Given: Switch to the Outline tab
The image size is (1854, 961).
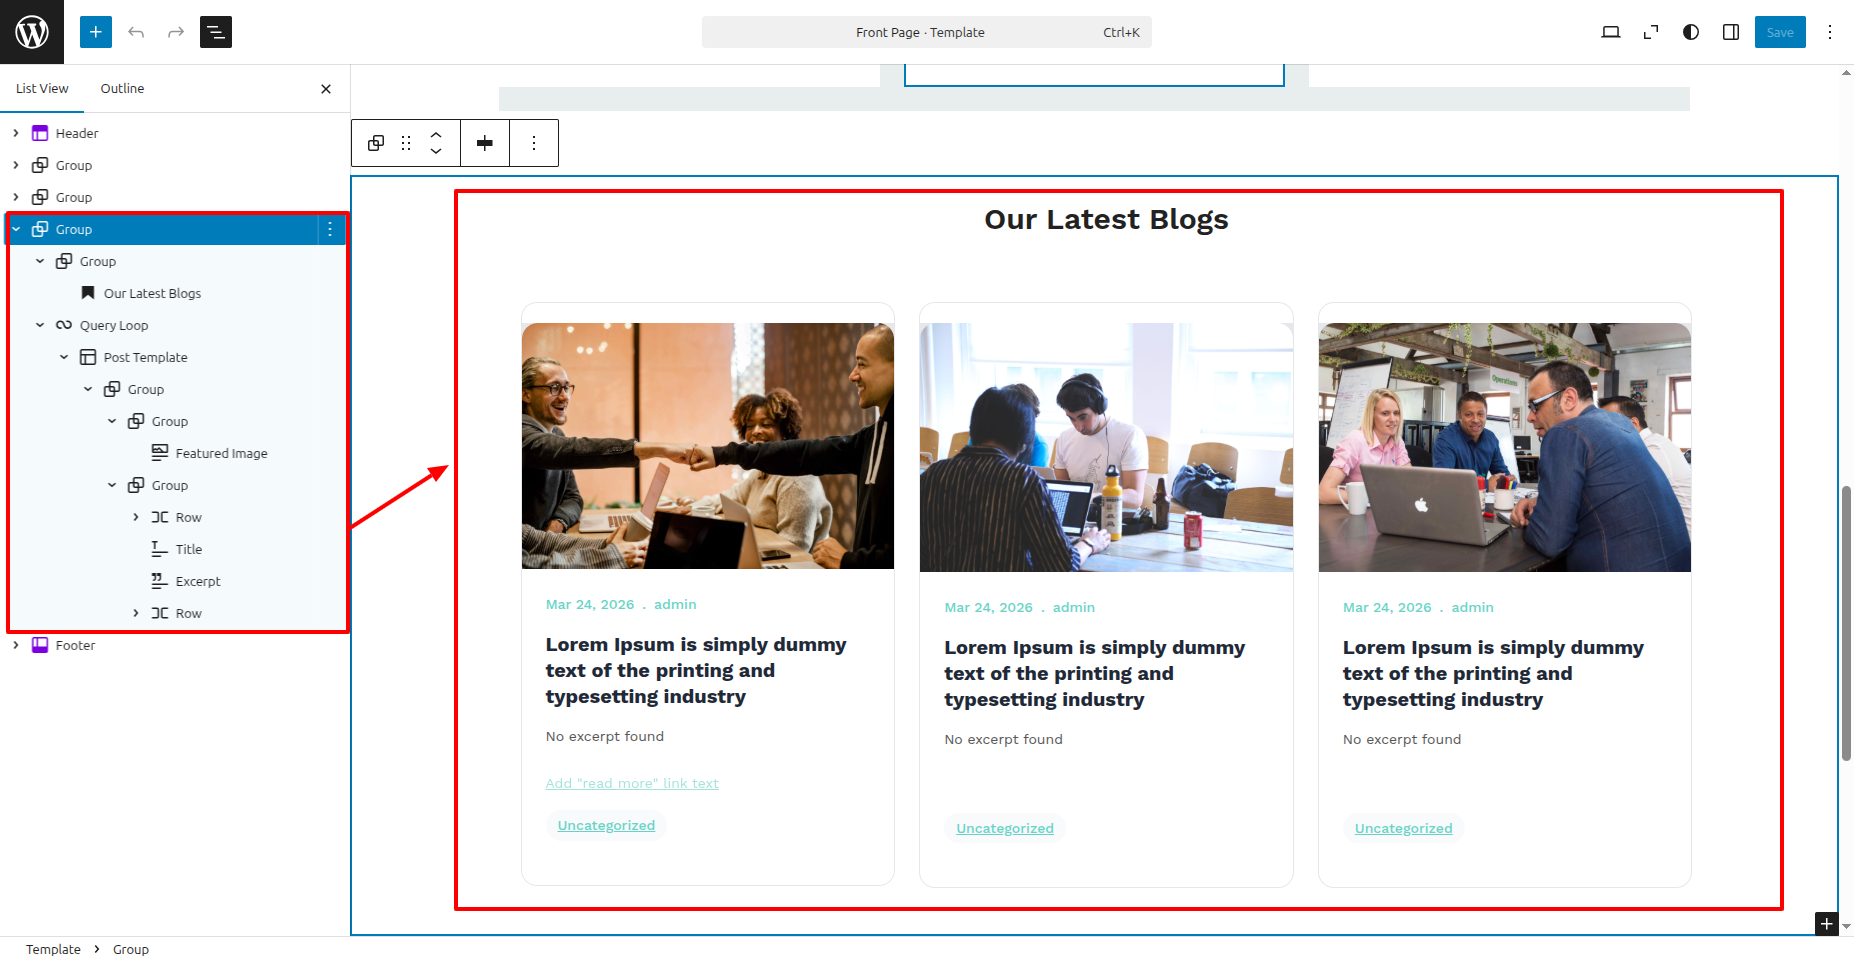Looking at the screenshot, I should 122,88.
